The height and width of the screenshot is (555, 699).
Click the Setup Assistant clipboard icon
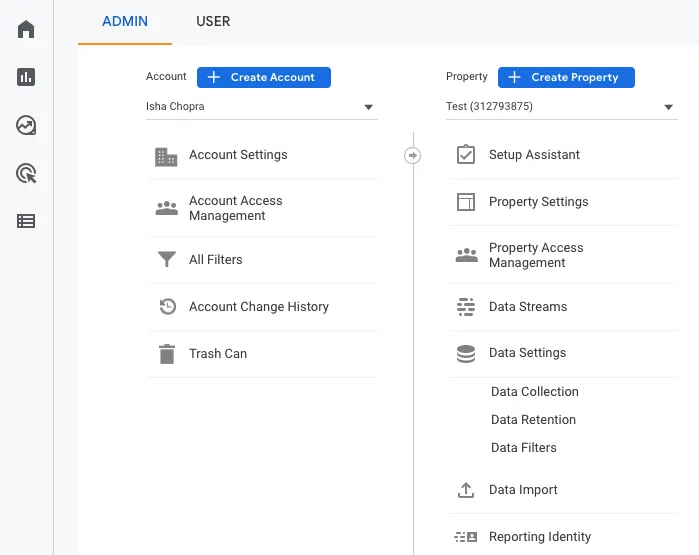(466, 154)
